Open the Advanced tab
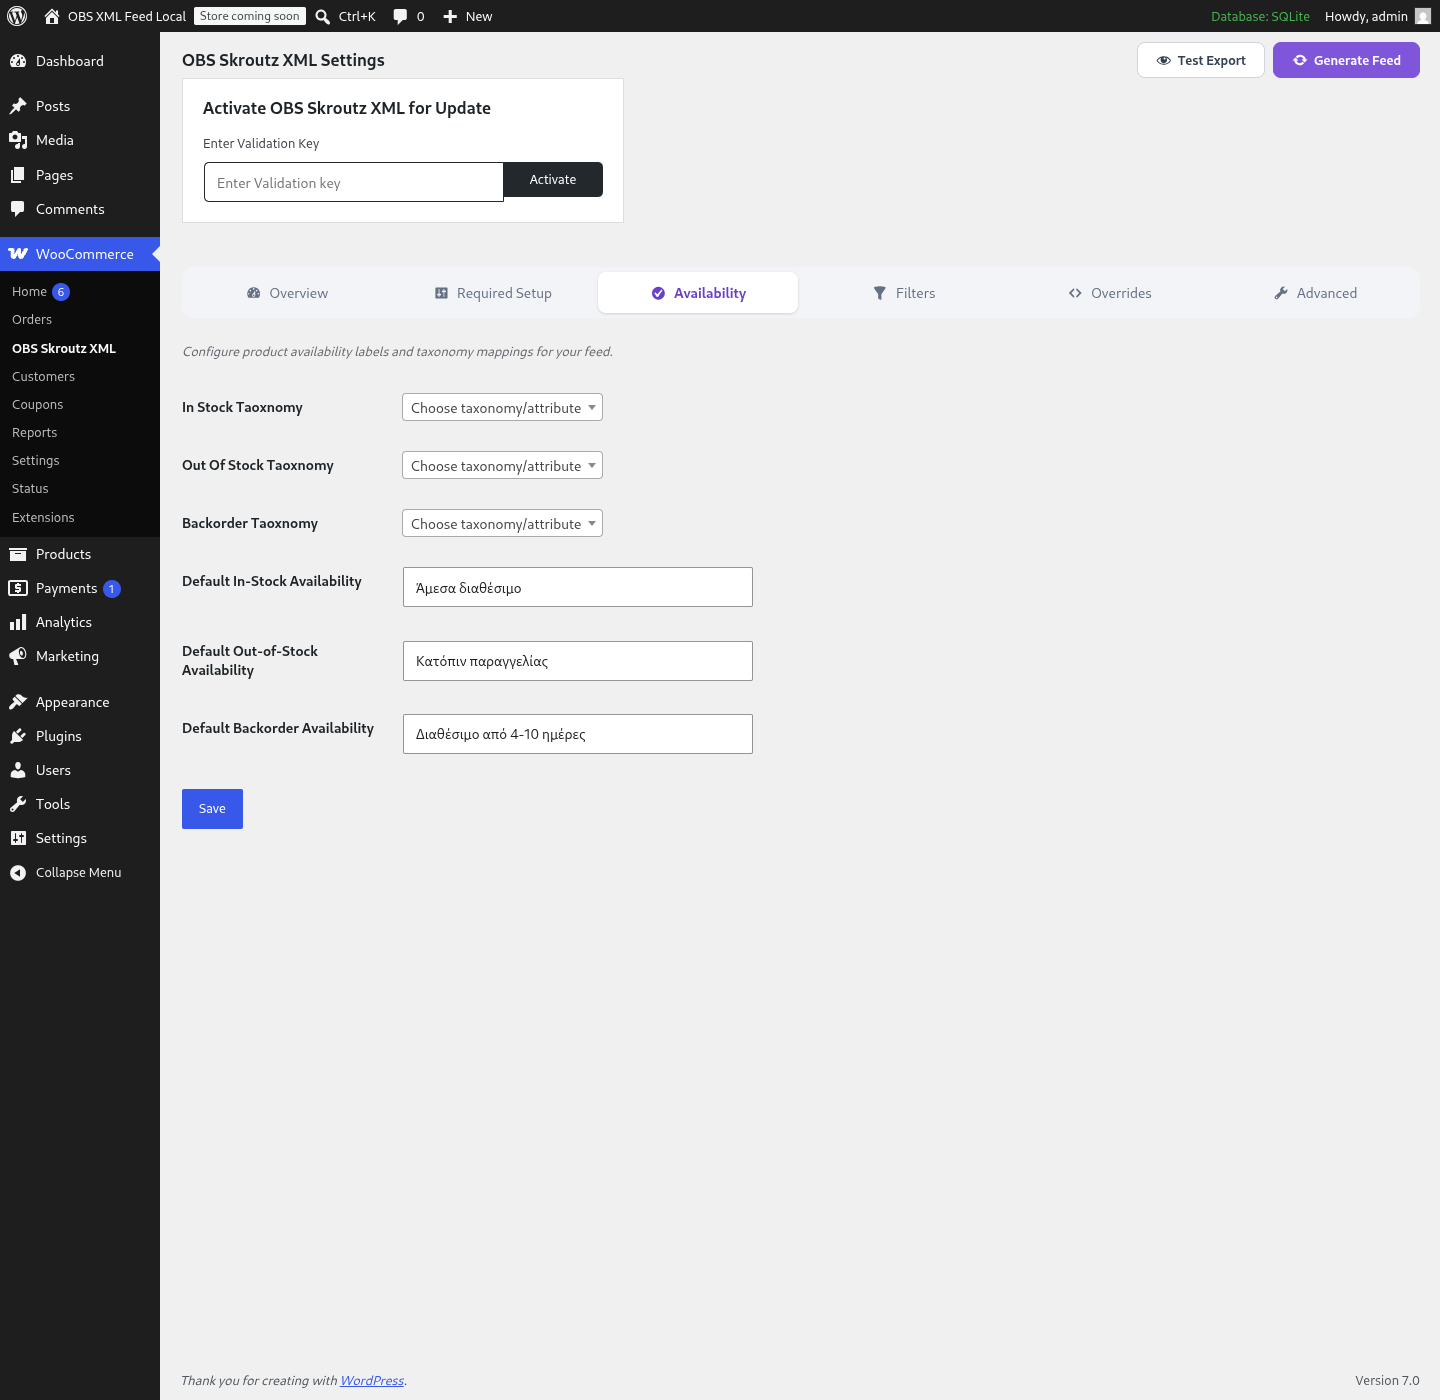 (x=1315, y=293)
